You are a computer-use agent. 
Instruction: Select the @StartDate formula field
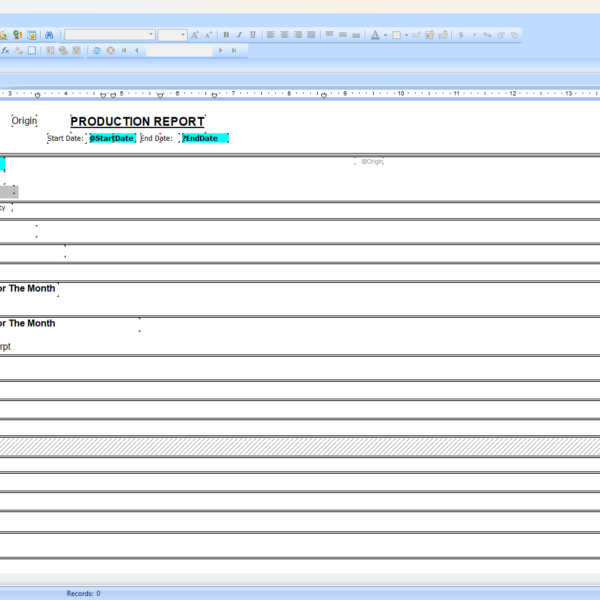click(x=112, y=138)
